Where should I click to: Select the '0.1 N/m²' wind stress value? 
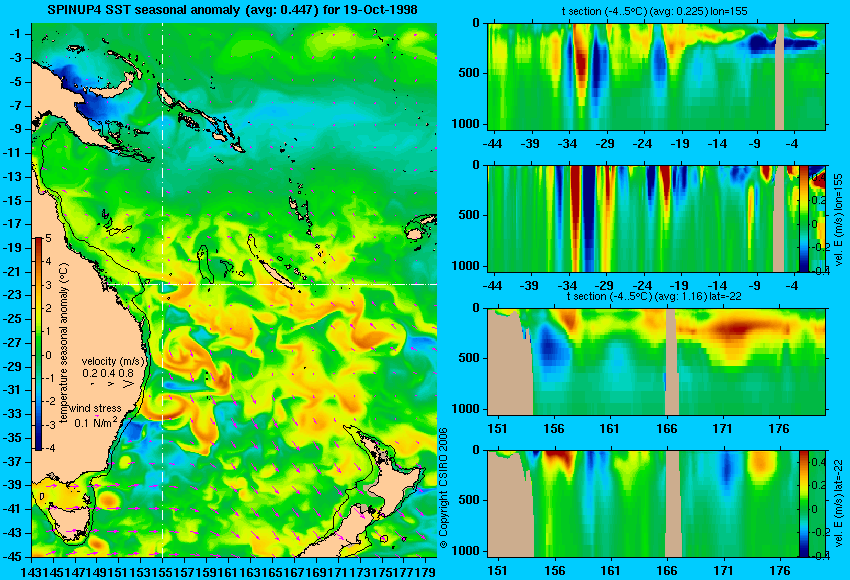click(x=95, y=421)
